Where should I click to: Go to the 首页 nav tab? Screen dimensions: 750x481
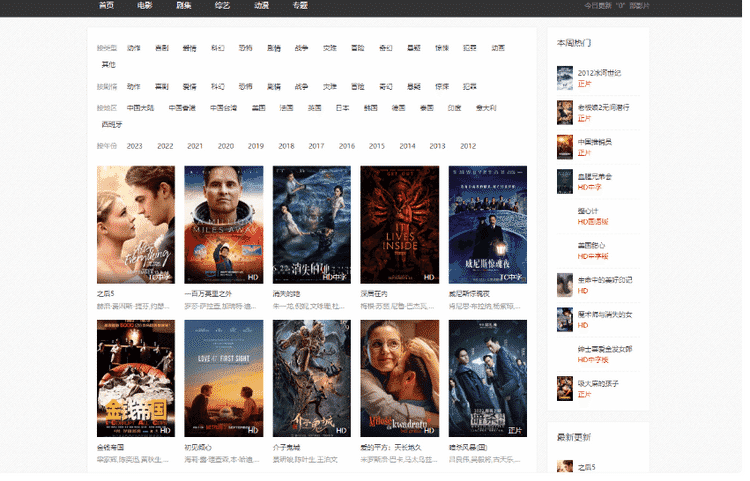106,6
